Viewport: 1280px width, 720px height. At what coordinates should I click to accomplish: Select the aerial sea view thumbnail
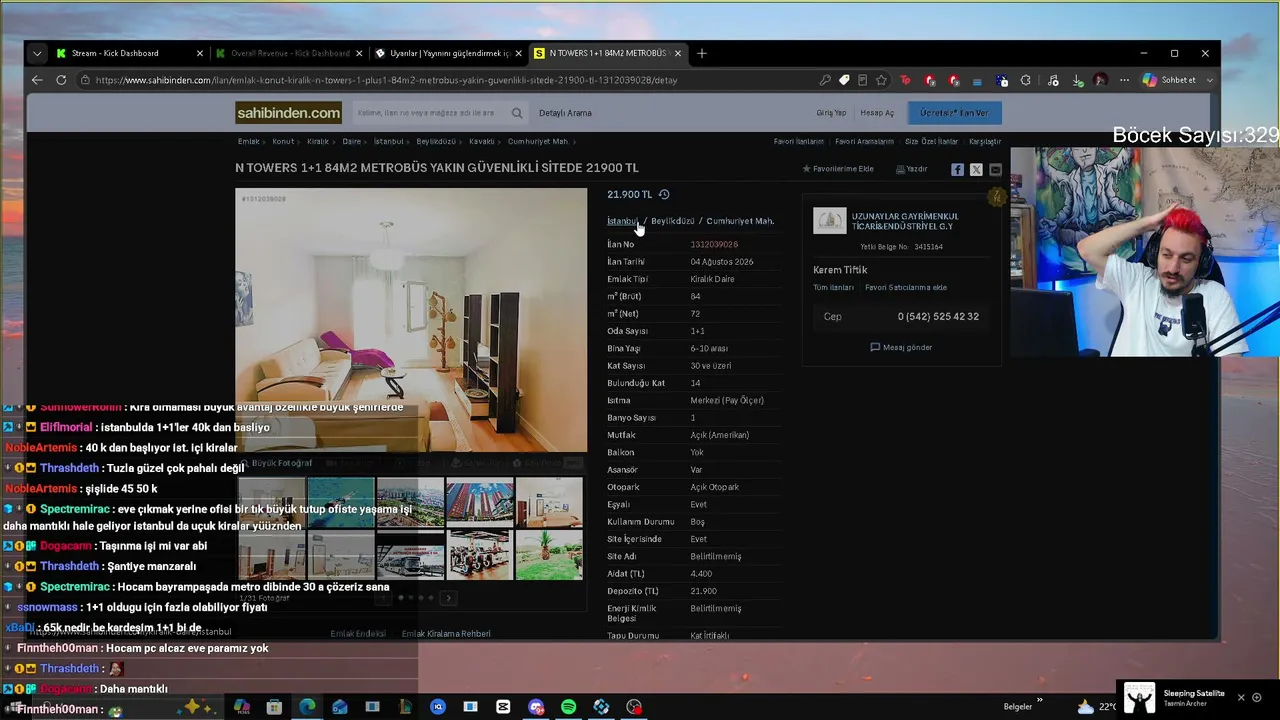pyautogui.click(x=341, y=502)
